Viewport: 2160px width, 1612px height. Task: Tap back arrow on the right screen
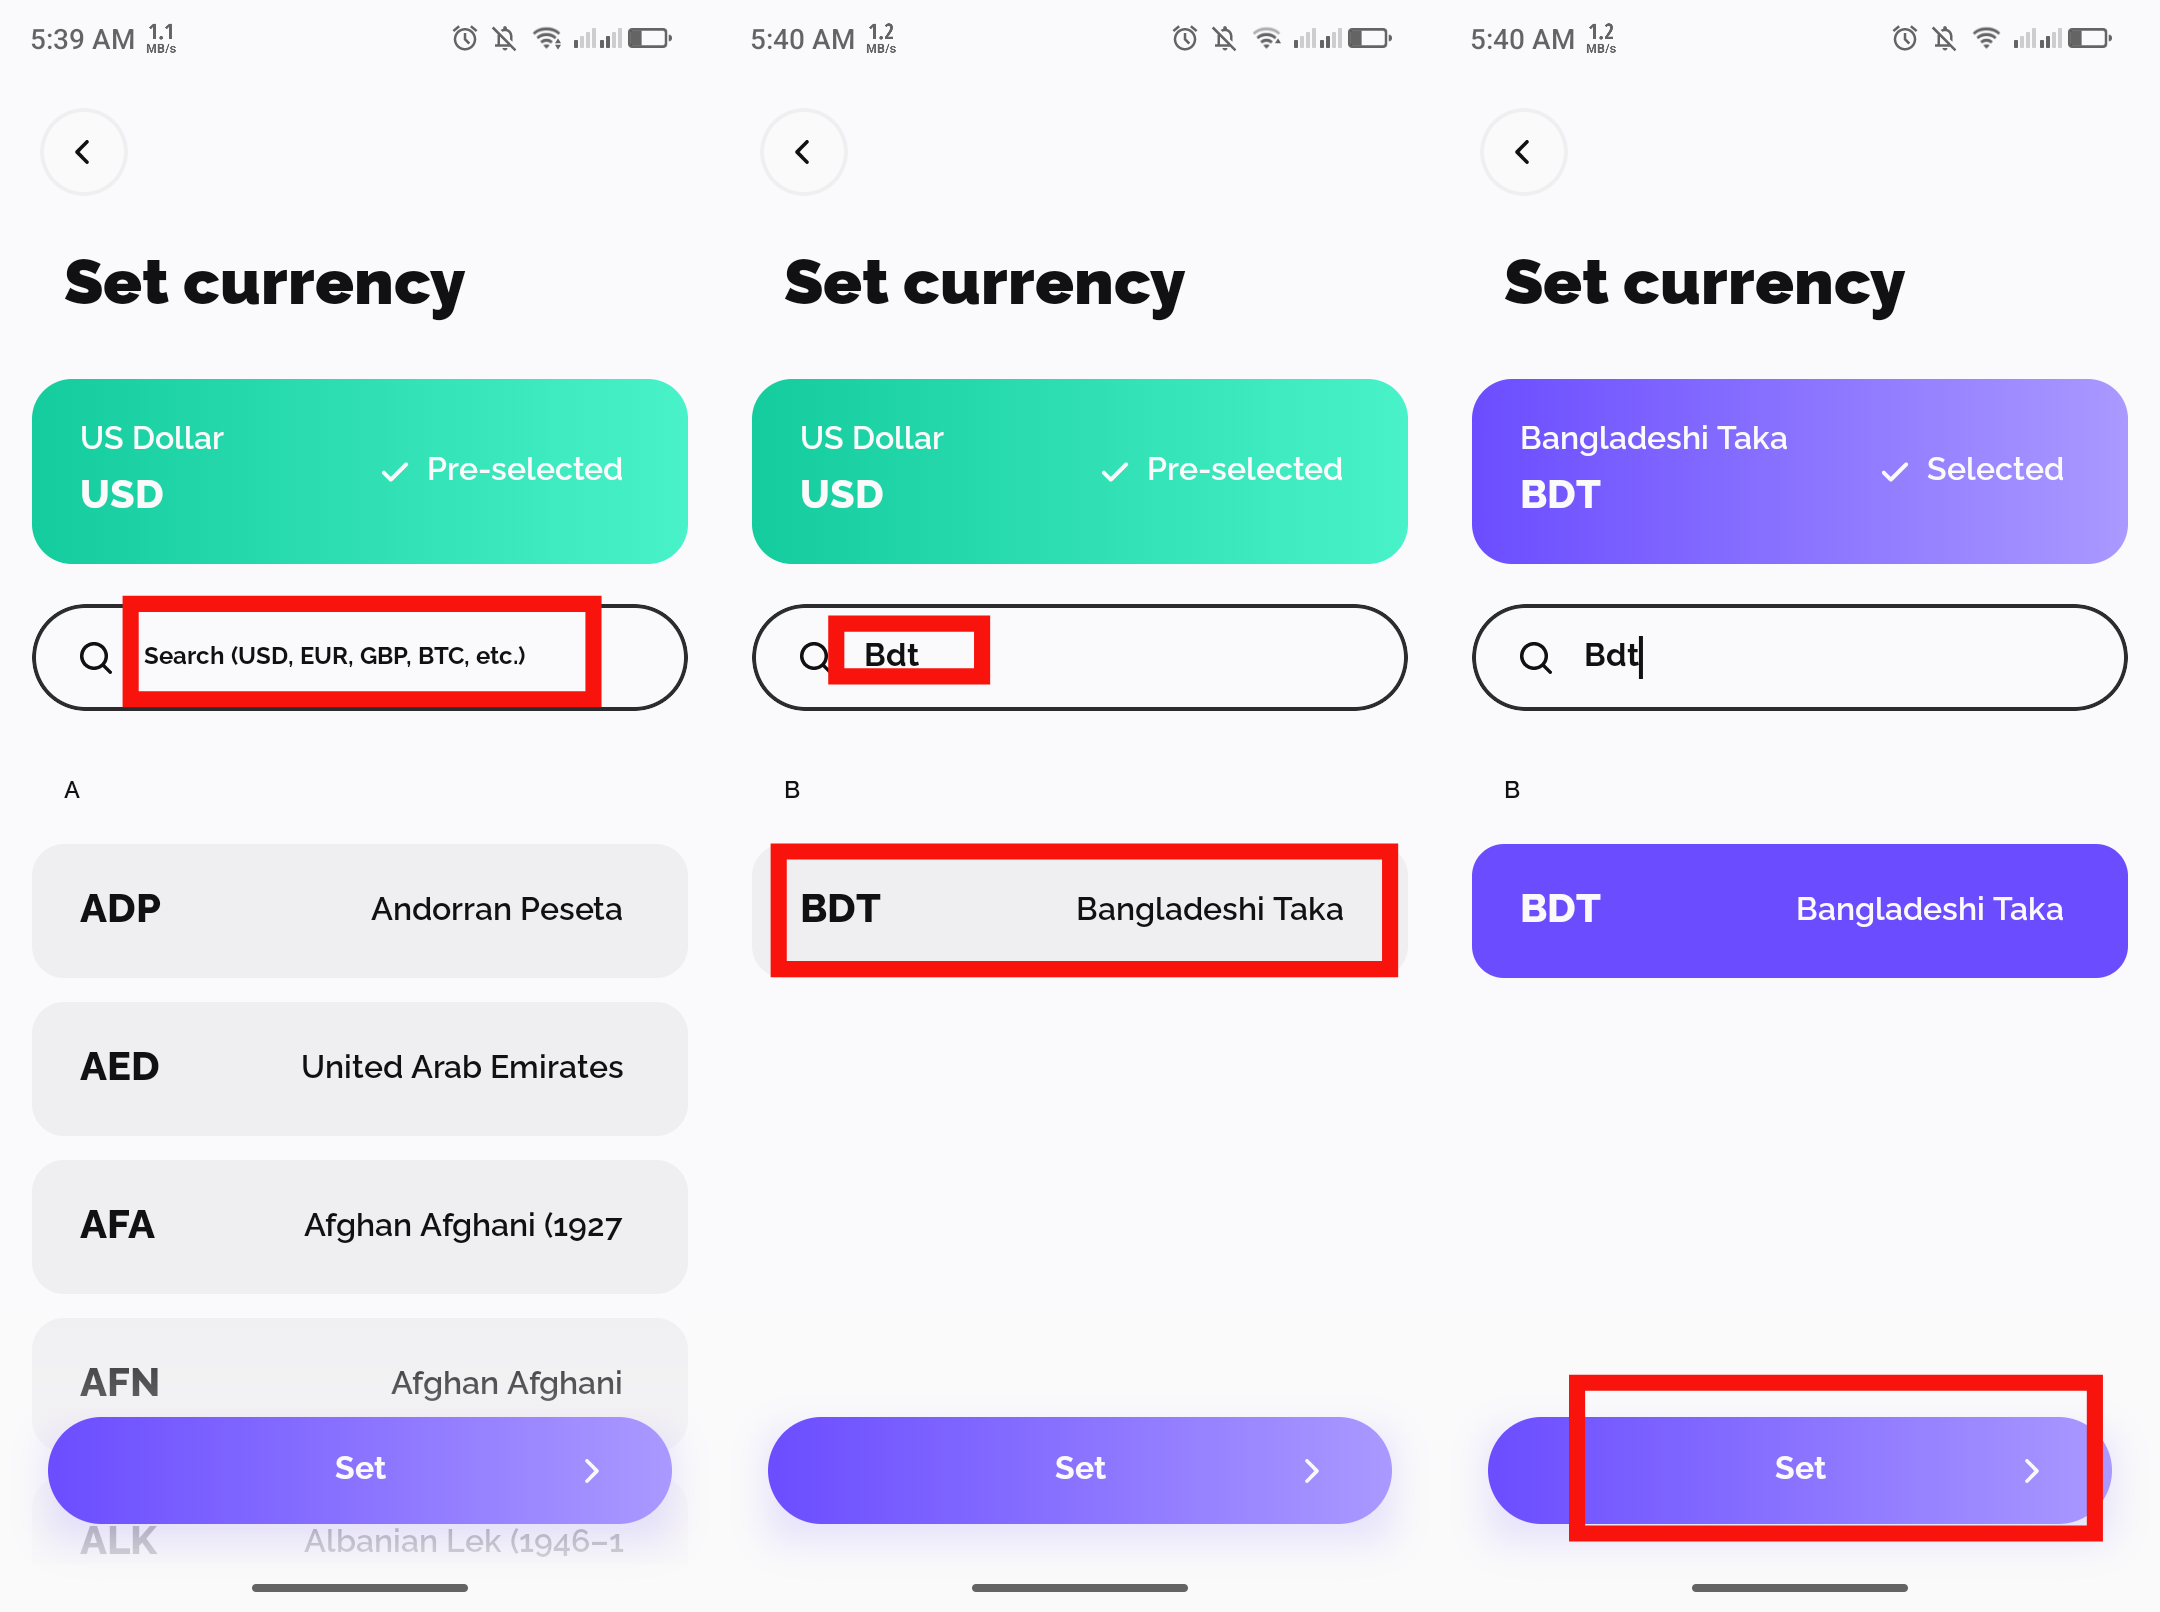click(x=1523, y=152)
